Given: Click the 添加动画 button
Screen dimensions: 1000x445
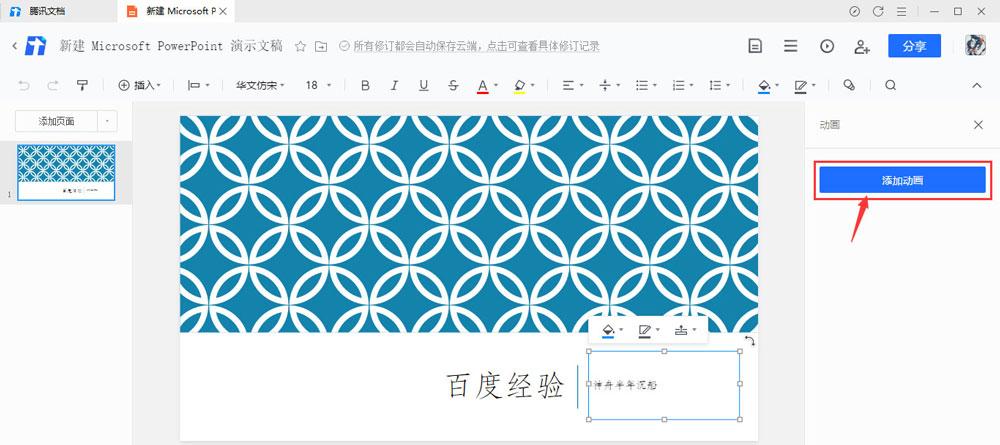Looking at the screenshot, I should coord(902,181).
